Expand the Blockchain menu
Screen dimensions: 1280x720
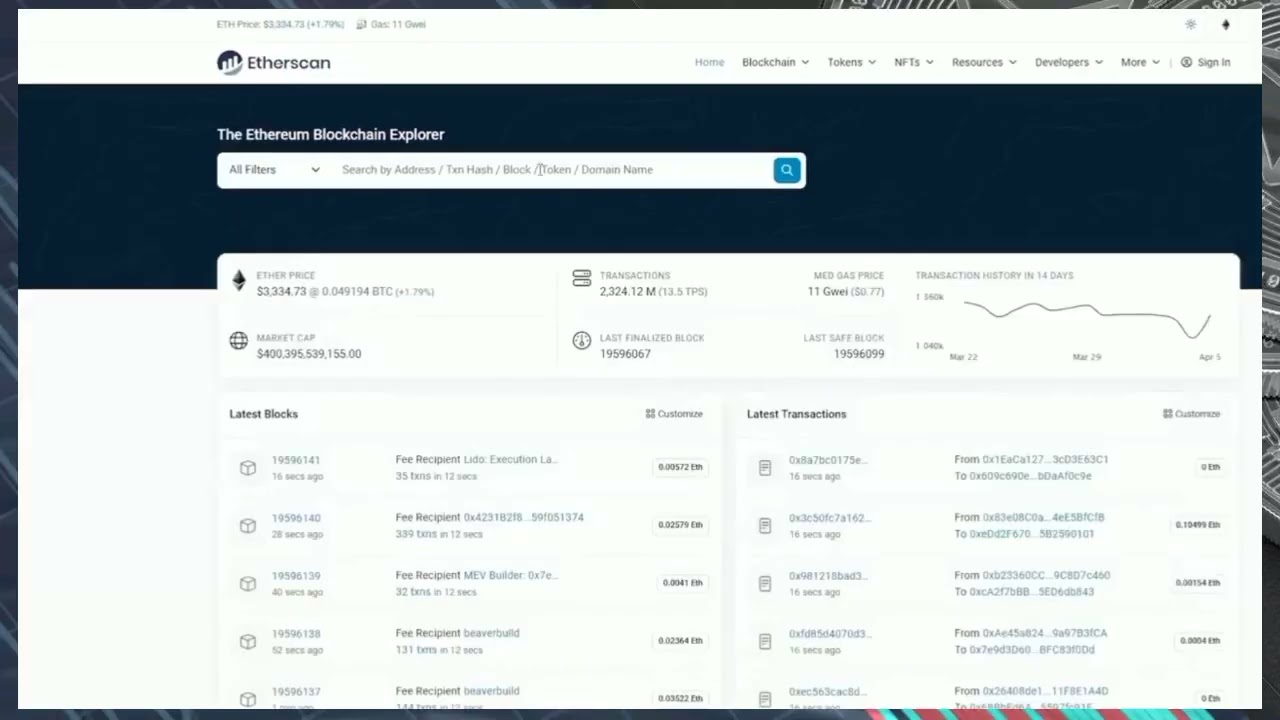tap(775, 62)
